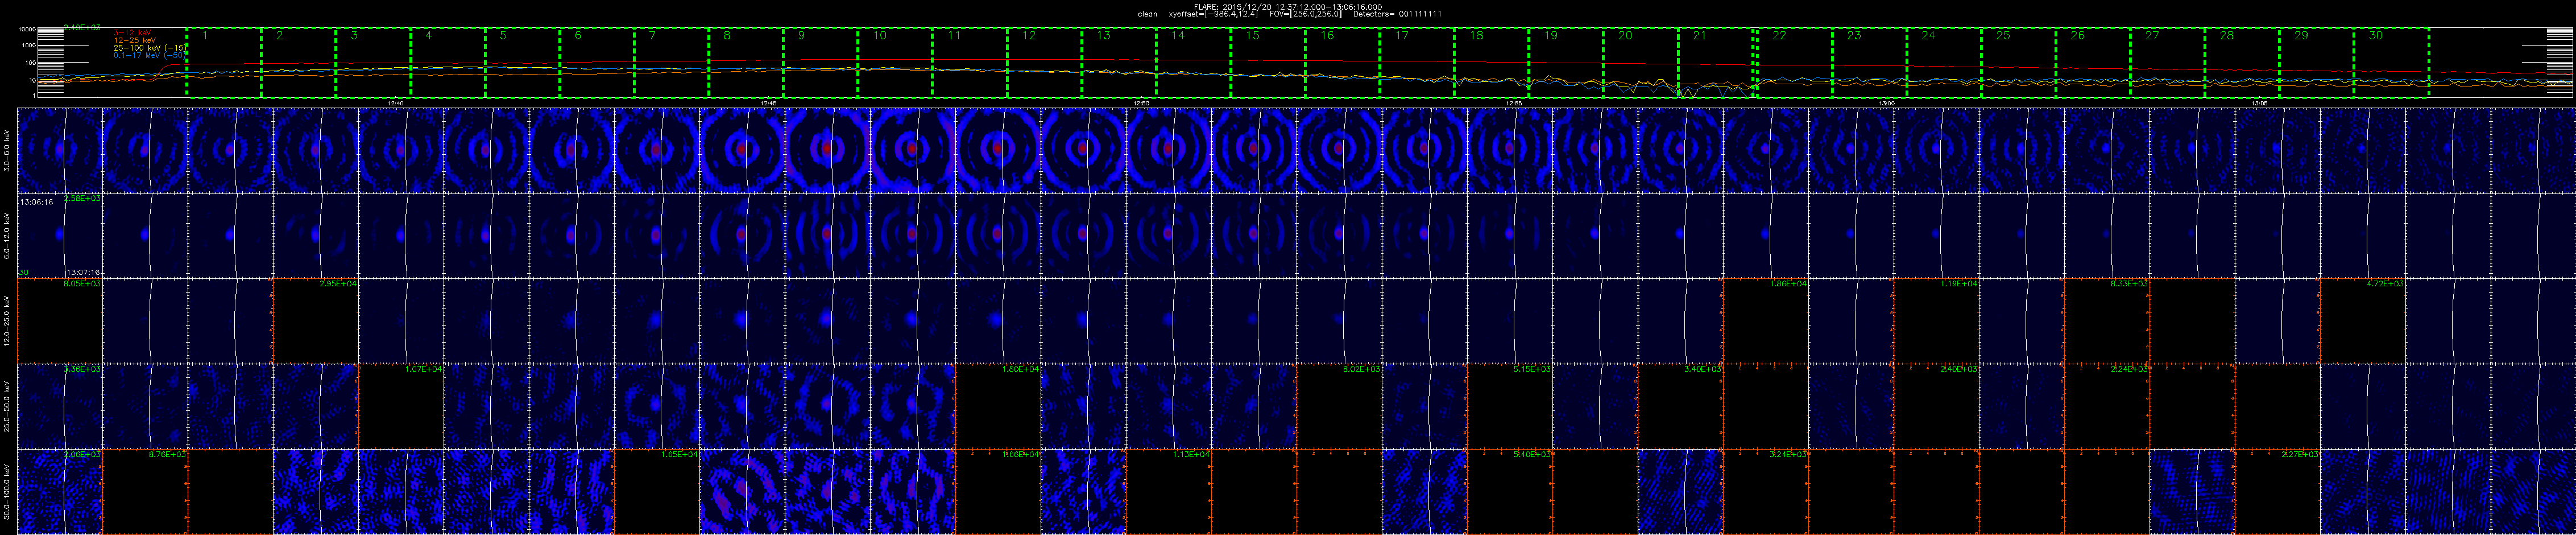The height and width of the screenshot is (535, 2576).
Task: Open the 25-50 keV image labeled 3.36E+03
Action: [60, 406]
